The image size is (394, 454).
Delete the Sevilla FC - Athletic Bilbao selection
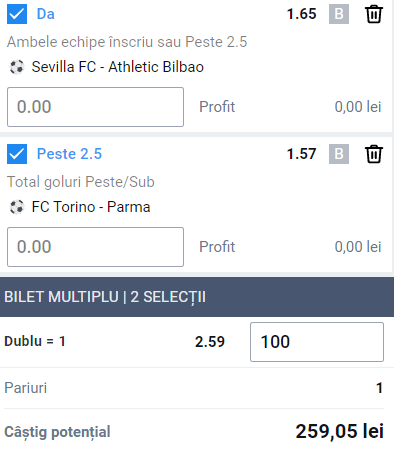click(x=374, y=14)
